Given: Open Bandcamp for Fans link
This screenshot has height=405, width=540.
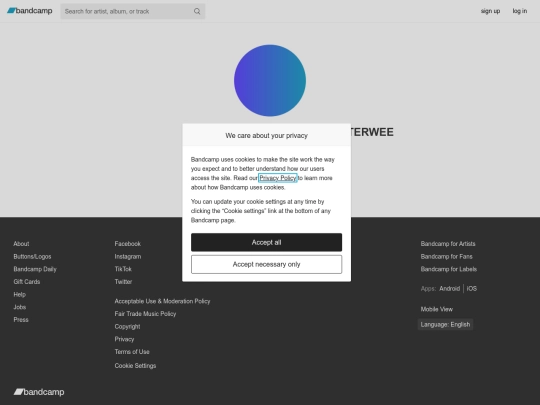Looking at the screenshot, I should (447, 257).
